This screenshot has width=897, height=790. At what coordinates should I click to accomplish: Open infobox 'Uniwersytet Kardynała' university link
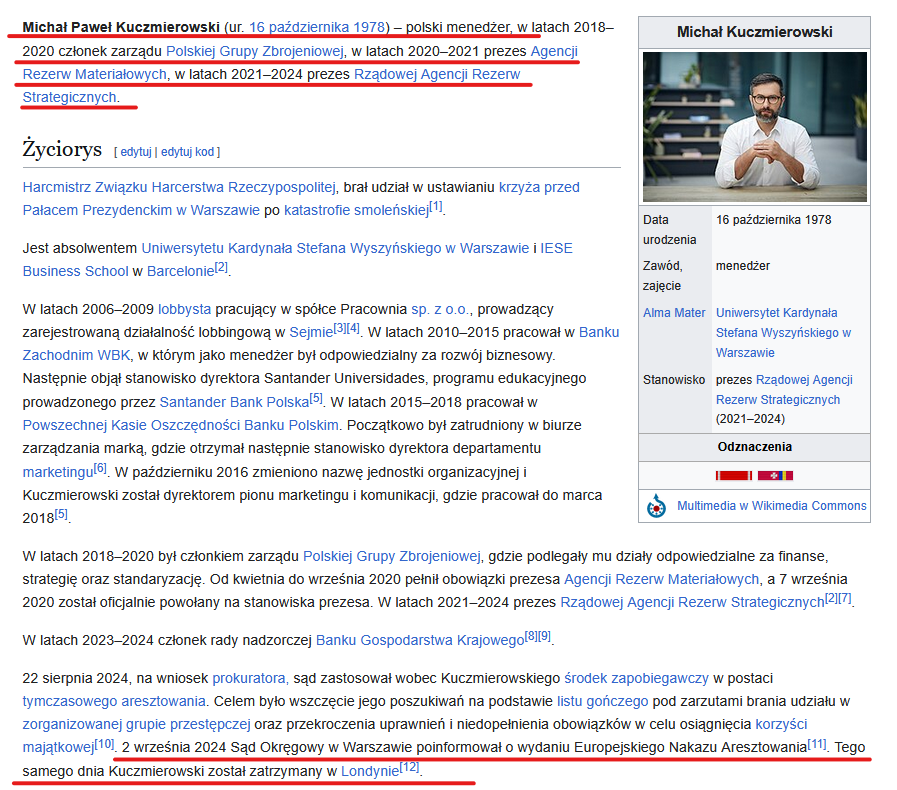tap(783, 332)
